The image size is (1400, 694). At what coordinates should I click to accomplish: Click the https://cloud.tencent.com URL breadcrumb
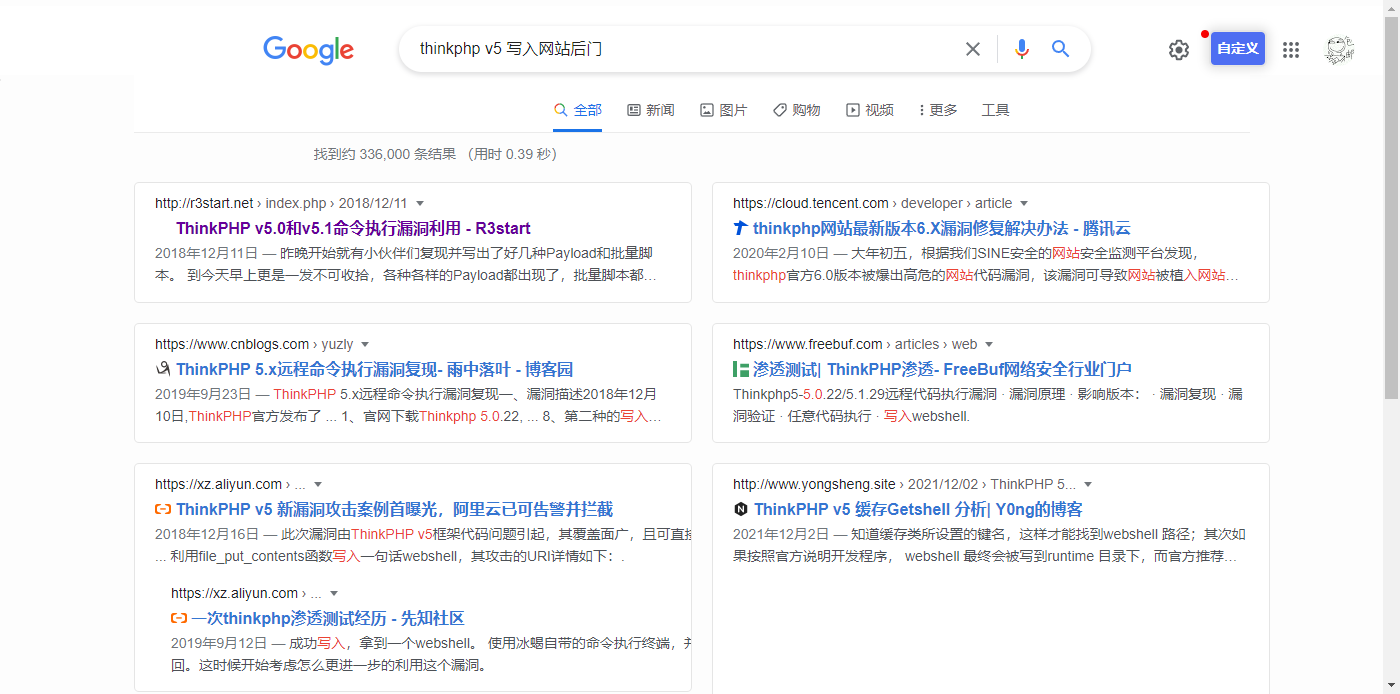coord(872,203)
